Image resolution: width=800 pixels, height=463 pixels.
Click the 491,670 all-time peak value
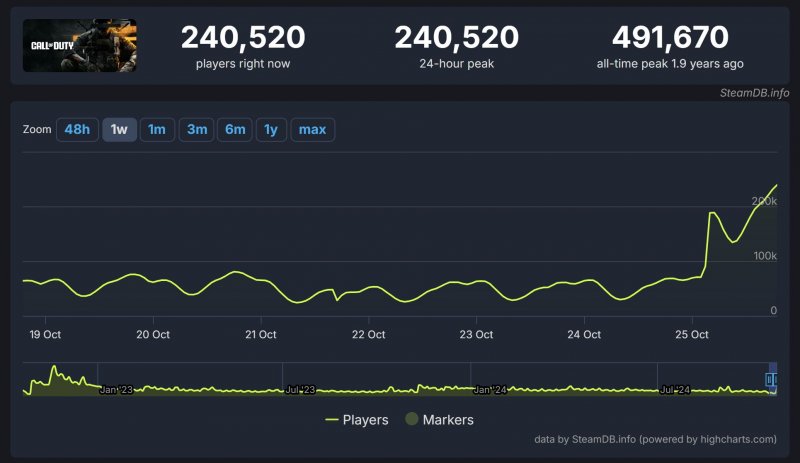point(670,37)
